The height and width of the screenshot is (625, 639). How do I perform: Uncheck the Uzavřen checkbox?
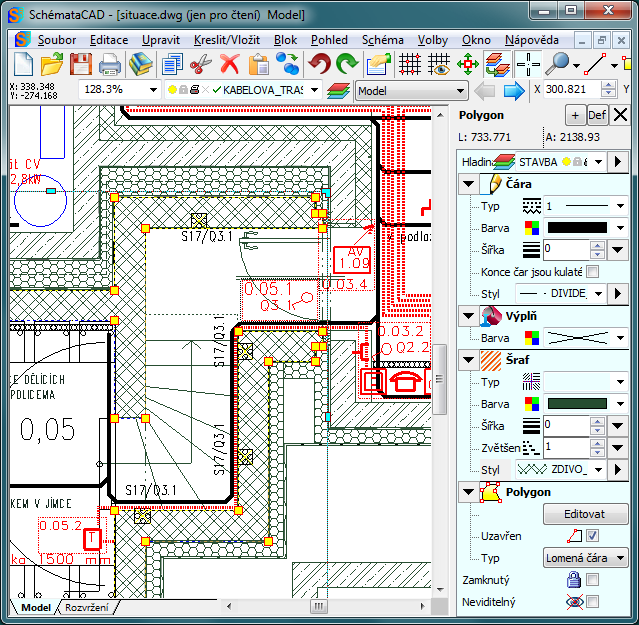pos(592,536)
